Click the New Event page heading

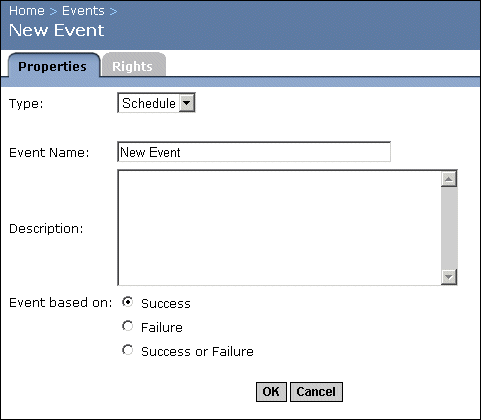point(56,30)
